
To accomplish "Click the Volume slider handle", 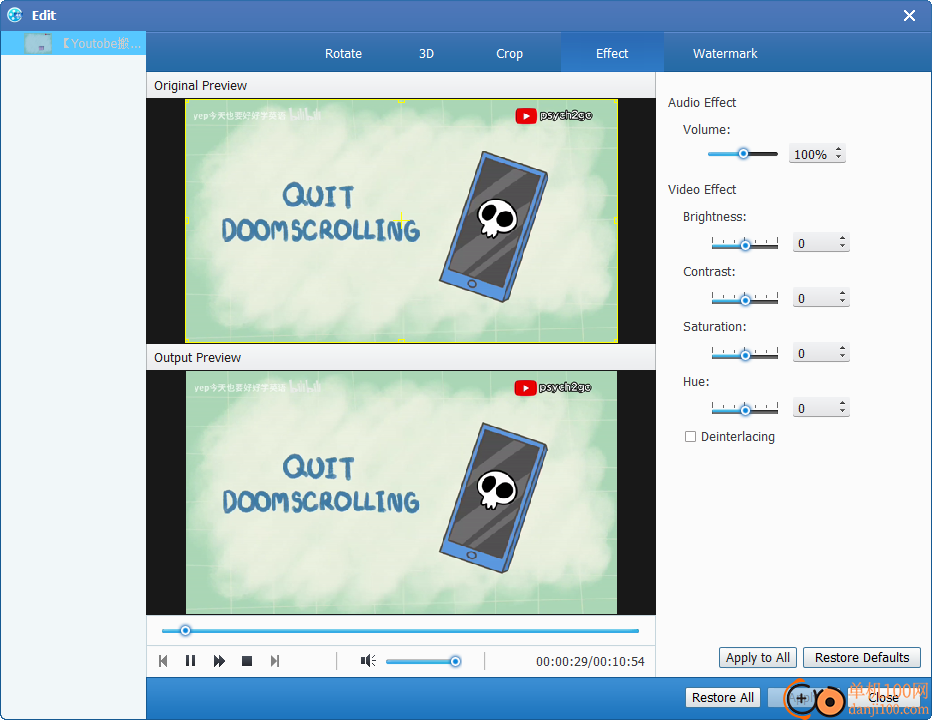I will click(x=743, y=154).
